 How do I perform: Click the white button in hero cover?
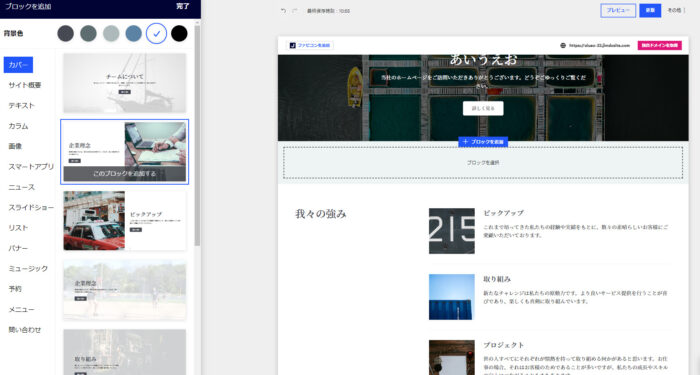[x=483, y=108]
